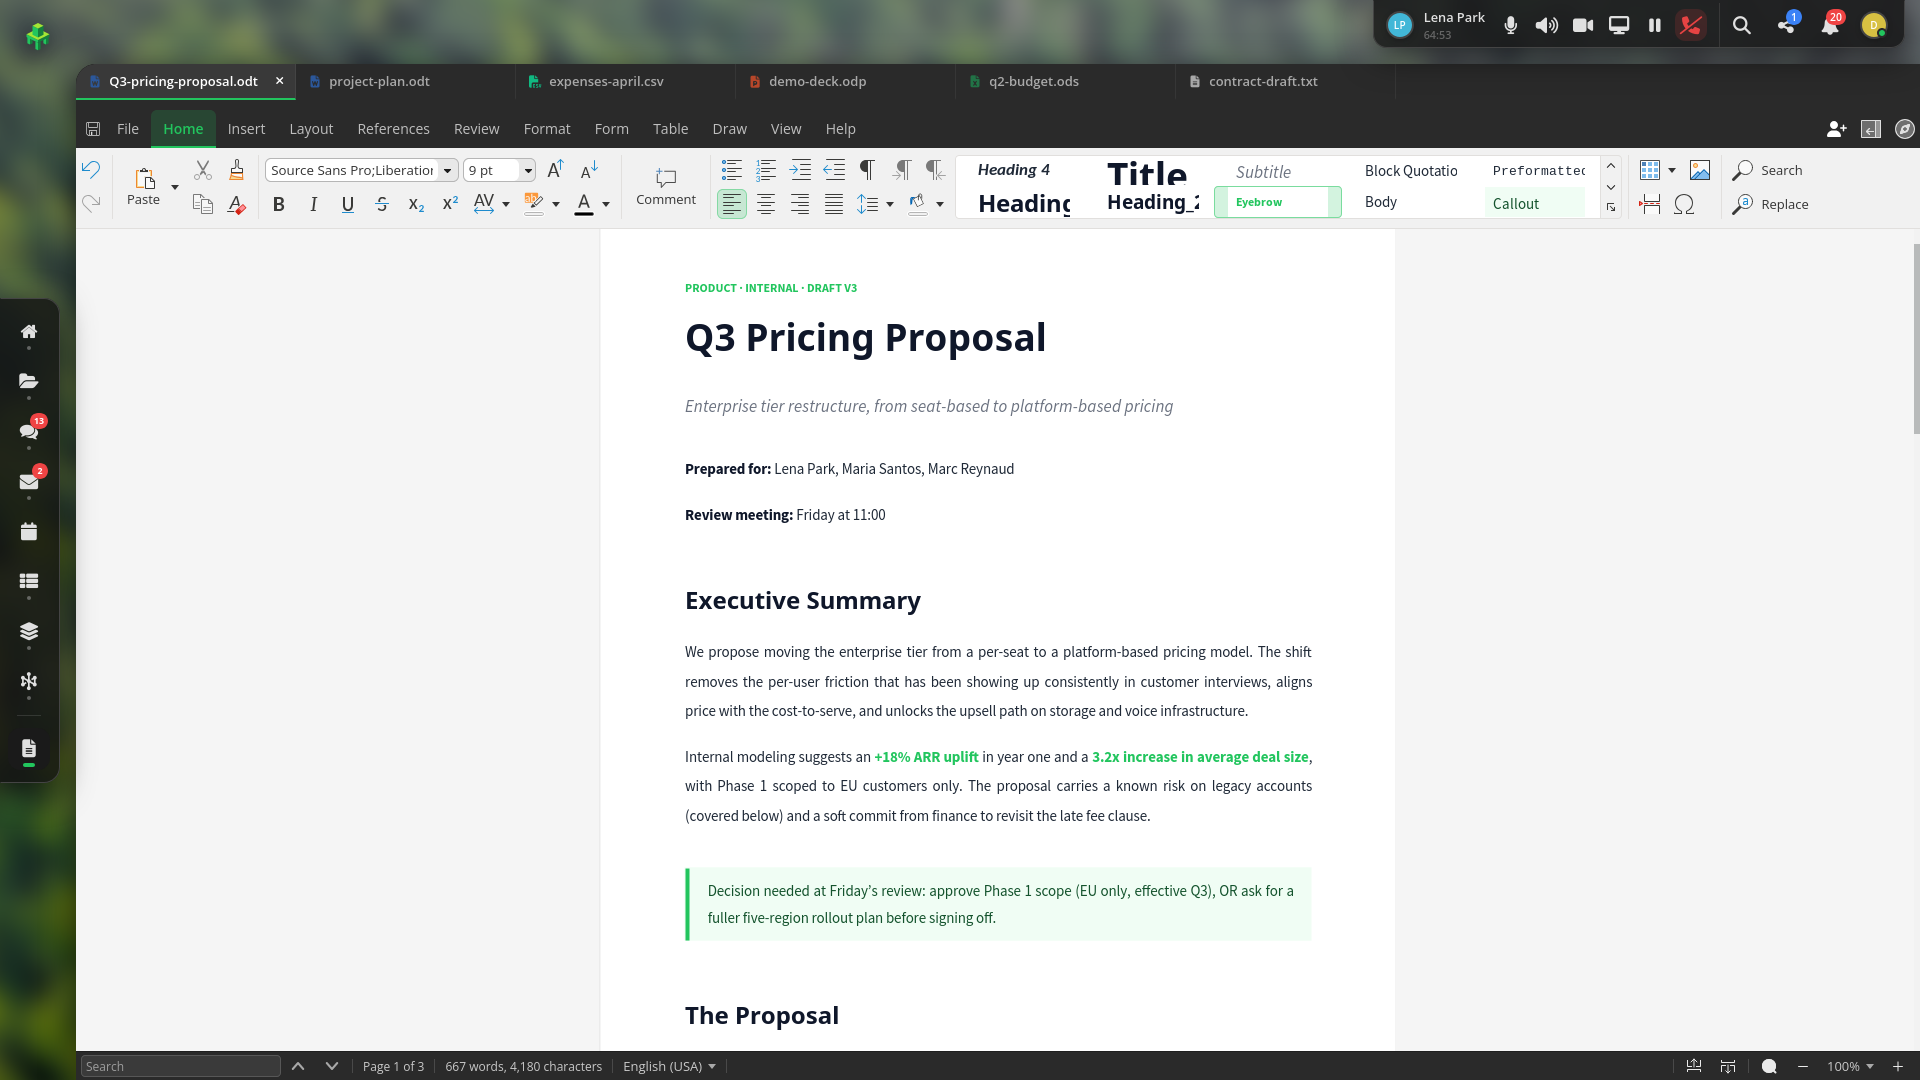Screen dimensions: 1920x1080
Task: Switch to the expenses-april.csv tab
Action: click(x=625, y=81)
